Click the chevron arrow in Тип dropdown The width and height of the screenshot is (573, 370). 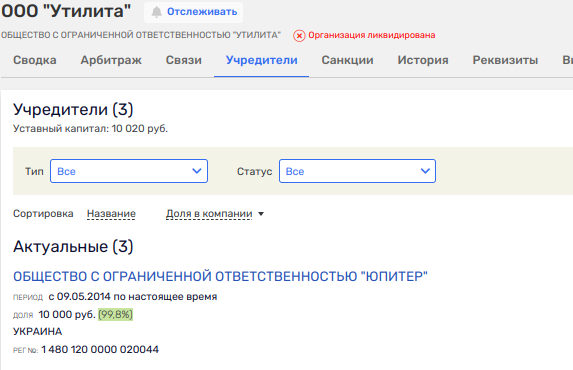[x=197, y=171]
